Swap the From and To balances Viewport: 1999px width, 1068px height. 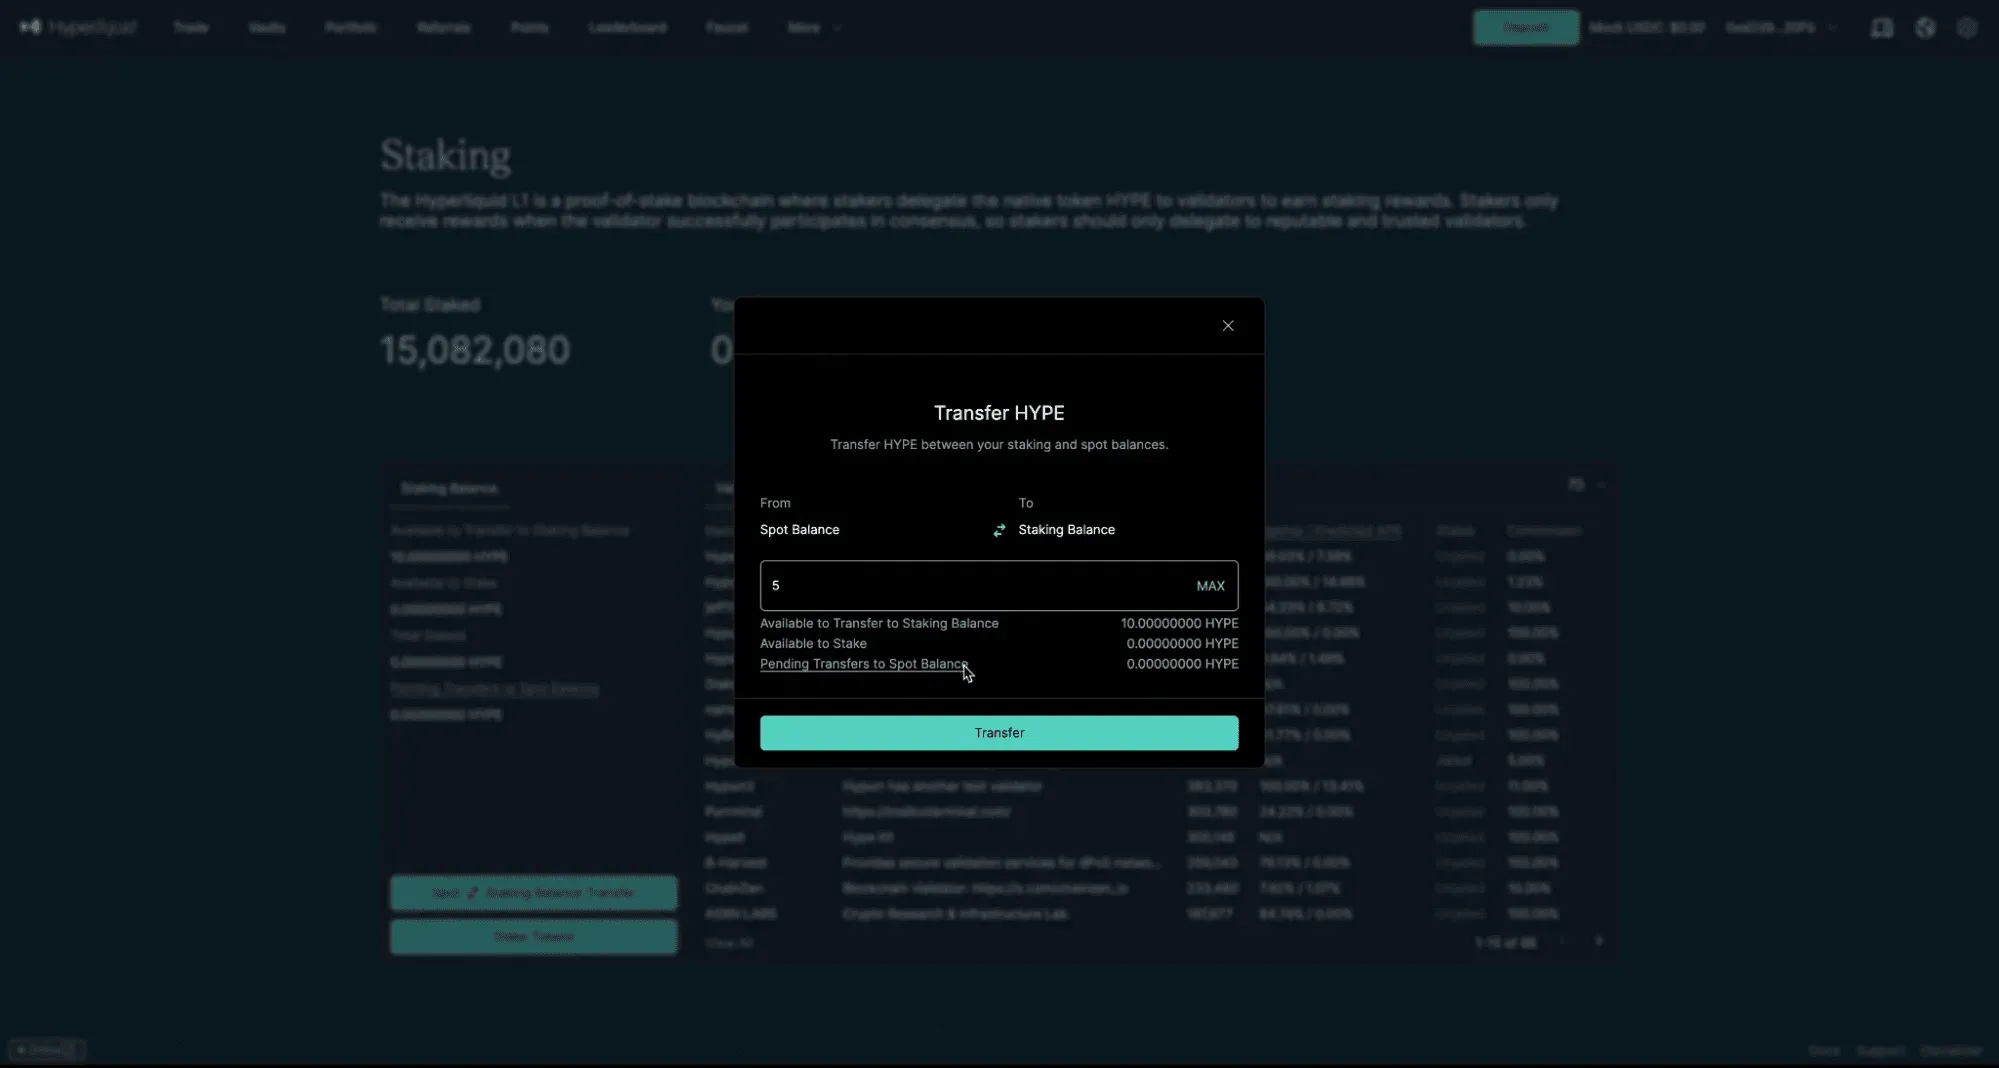coord(999,530)
